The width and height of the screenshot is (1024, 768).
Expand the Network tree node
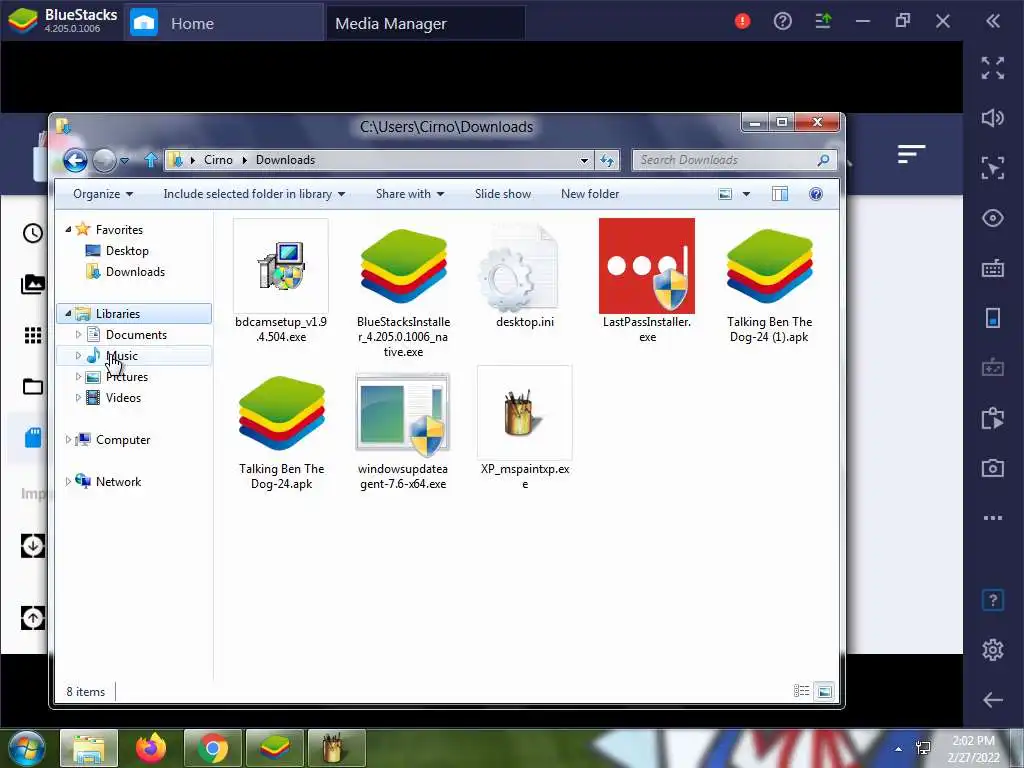68,481
